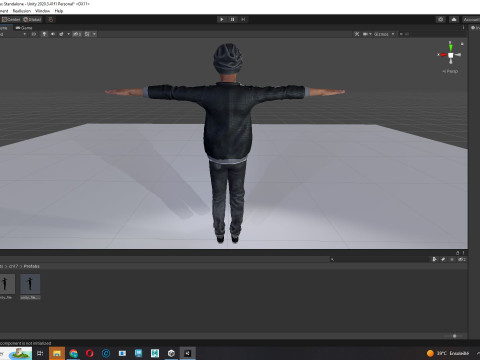Screen dimensions: 480x360
Task: Toggle the scene effects icon
Action: [x=61, y=34]
